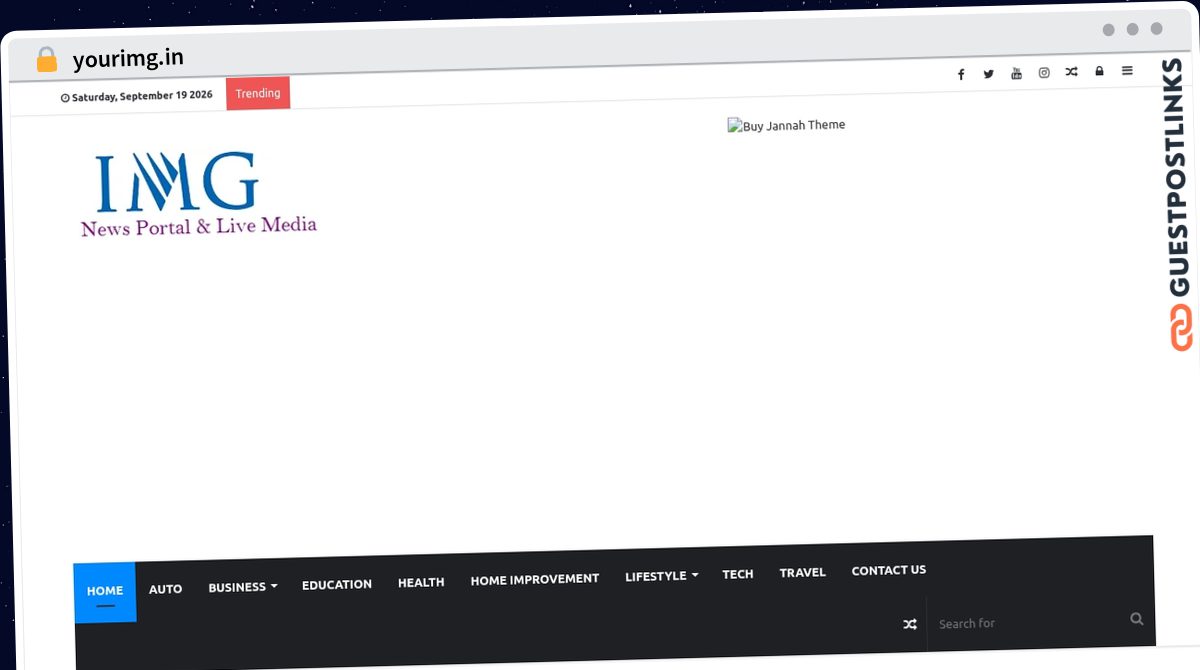This screenshot has height=670, width=1200.
Task: Open the Instagram social icon
Action: click(1044, 73)
